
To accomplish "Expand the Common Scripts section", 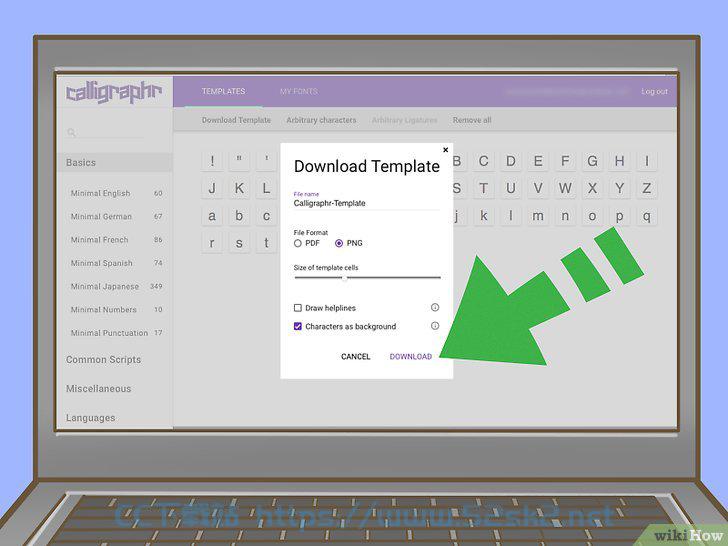I will (103, 360).
